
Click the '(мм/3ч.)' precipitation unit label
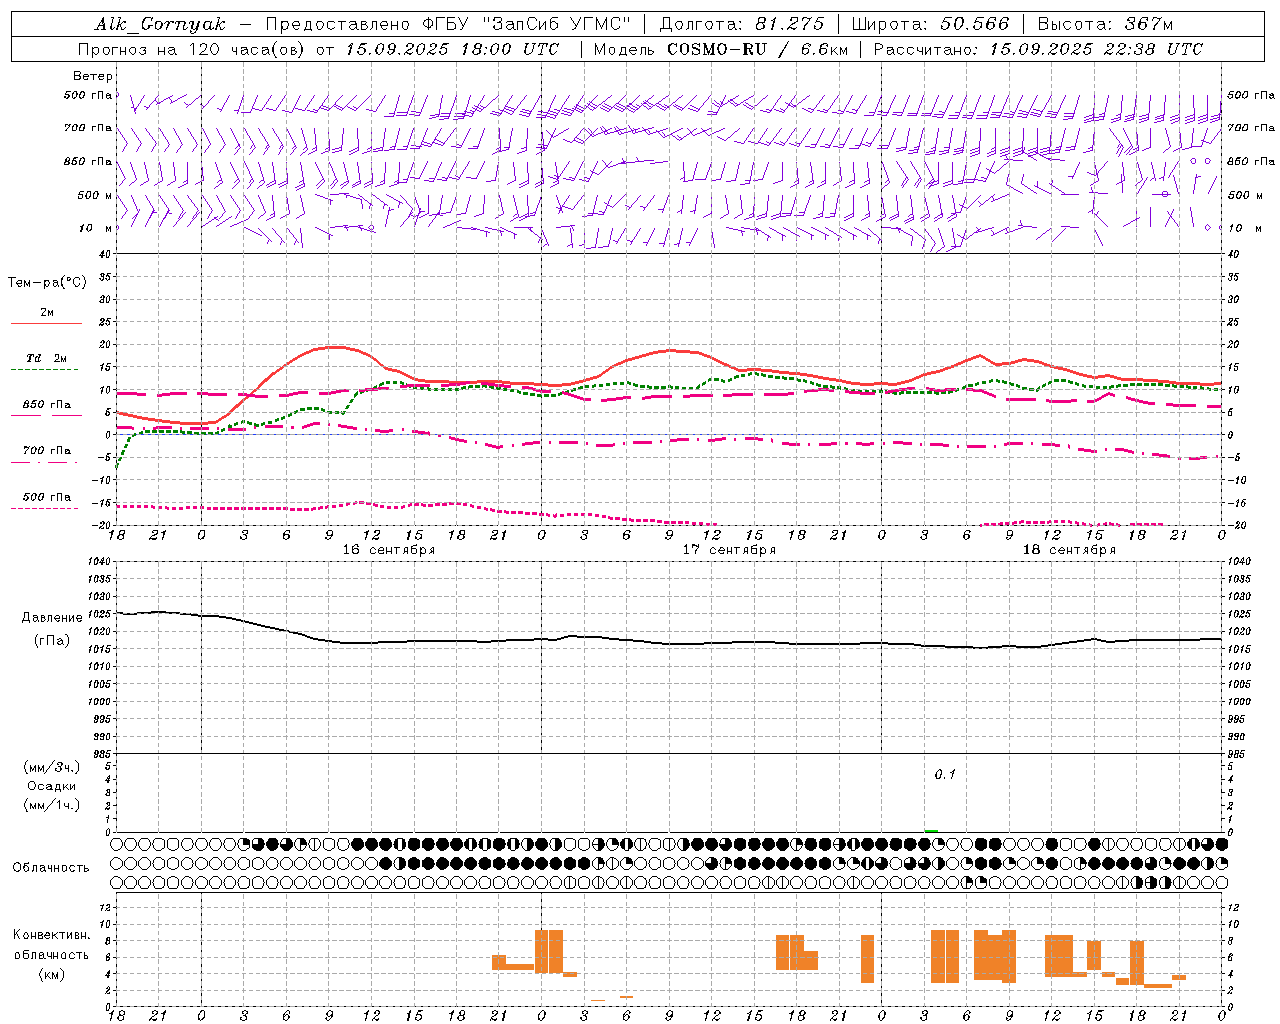click(x=52, y=767)
